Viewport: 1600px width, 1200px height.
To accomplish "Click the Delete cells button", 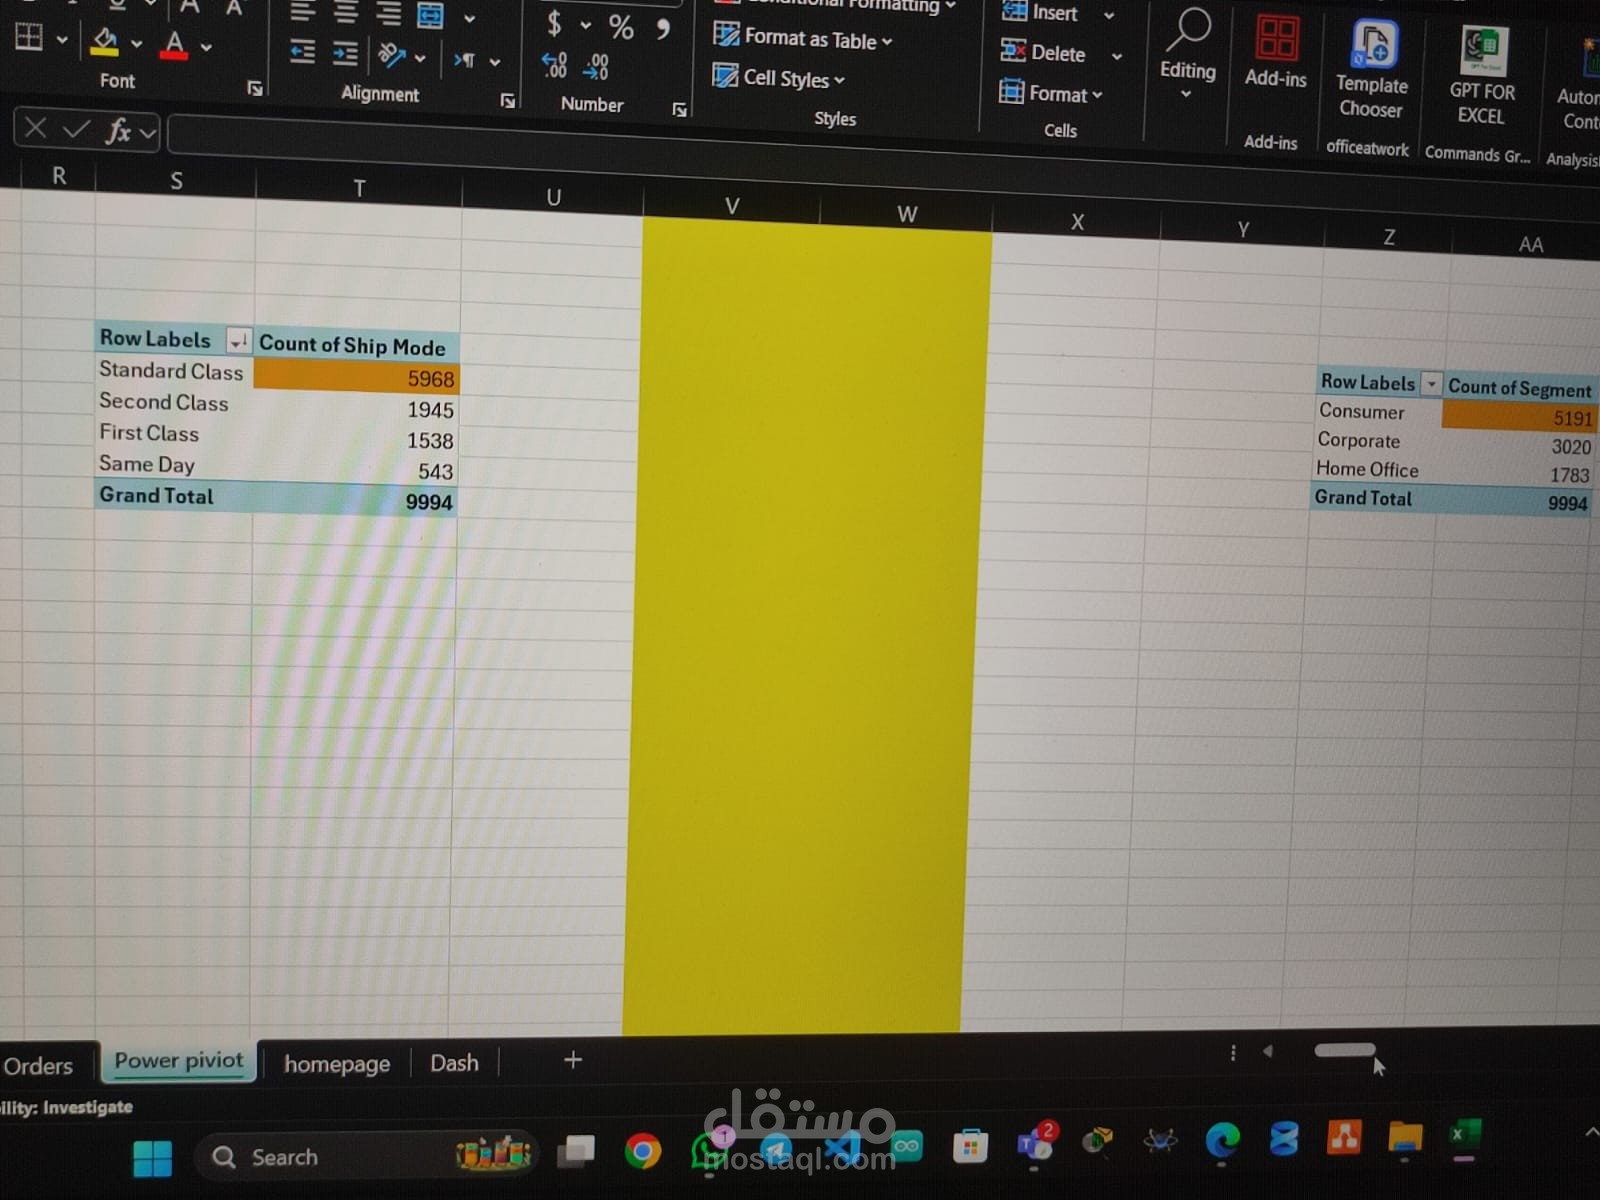I will [x=1043, y=53].
